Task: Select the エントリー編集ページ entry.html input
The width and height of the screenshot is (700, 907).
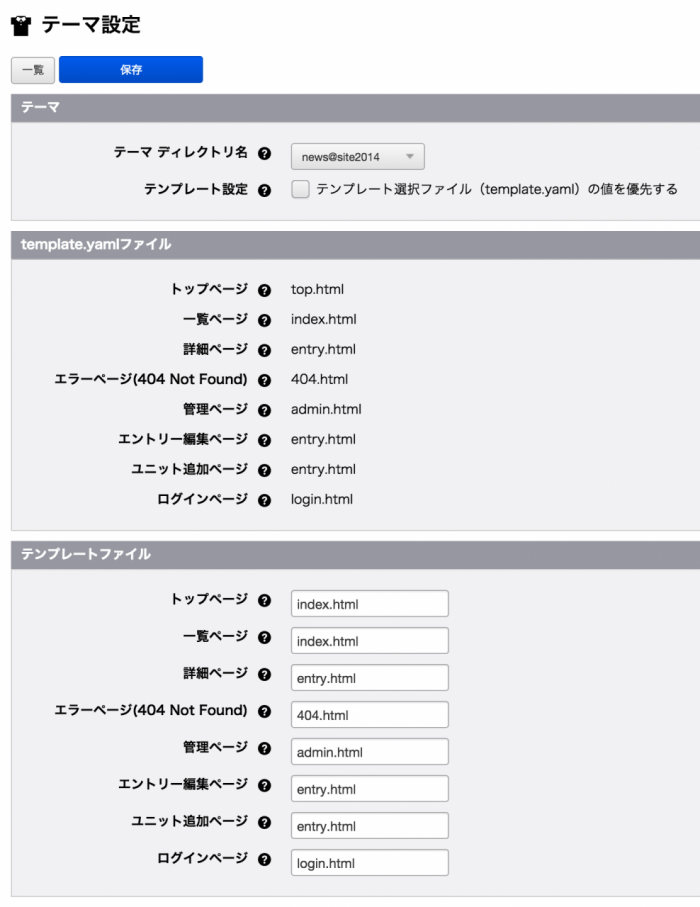Action: (370, 789)
